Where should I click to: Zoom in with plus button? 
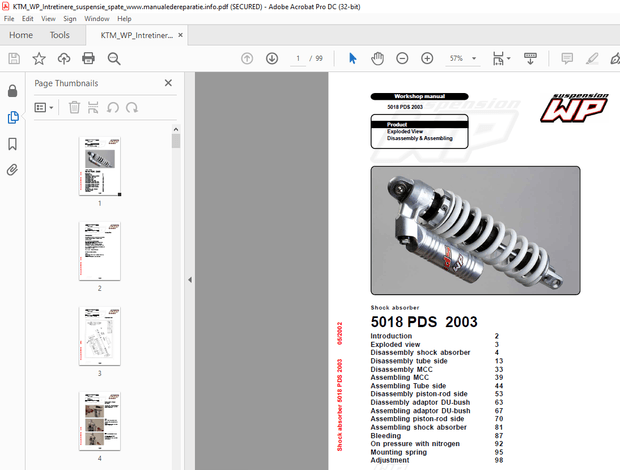[427, 59]
